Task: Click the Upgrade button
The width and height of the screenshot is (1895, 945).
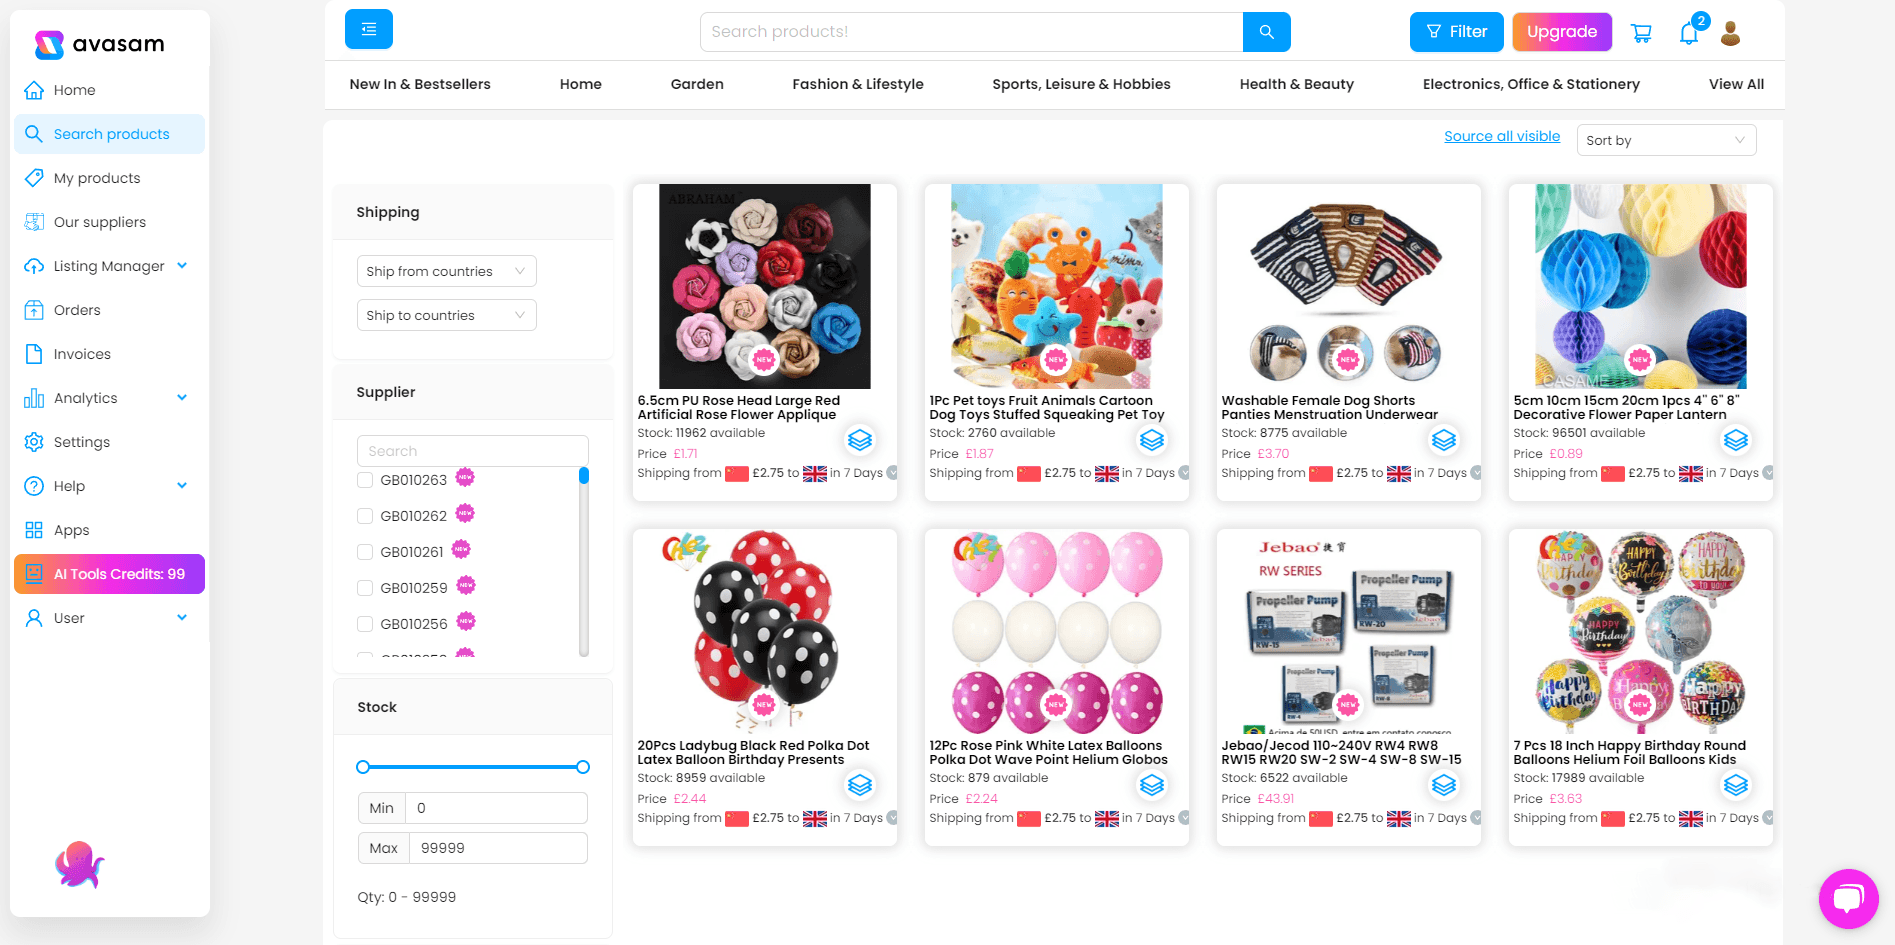Action: [x=1561, y=31]
